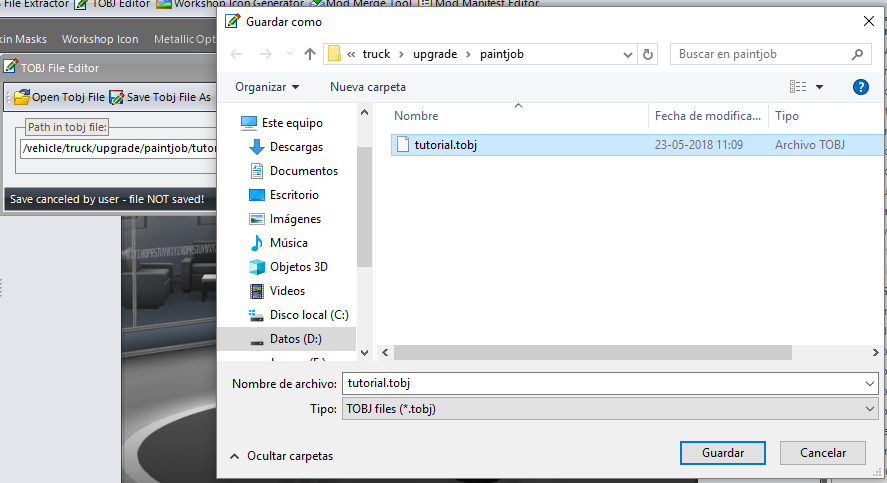Viewport: 887px width, 483px height.
Task: Open Música folder in sidebar
Action: pos(289,243)
